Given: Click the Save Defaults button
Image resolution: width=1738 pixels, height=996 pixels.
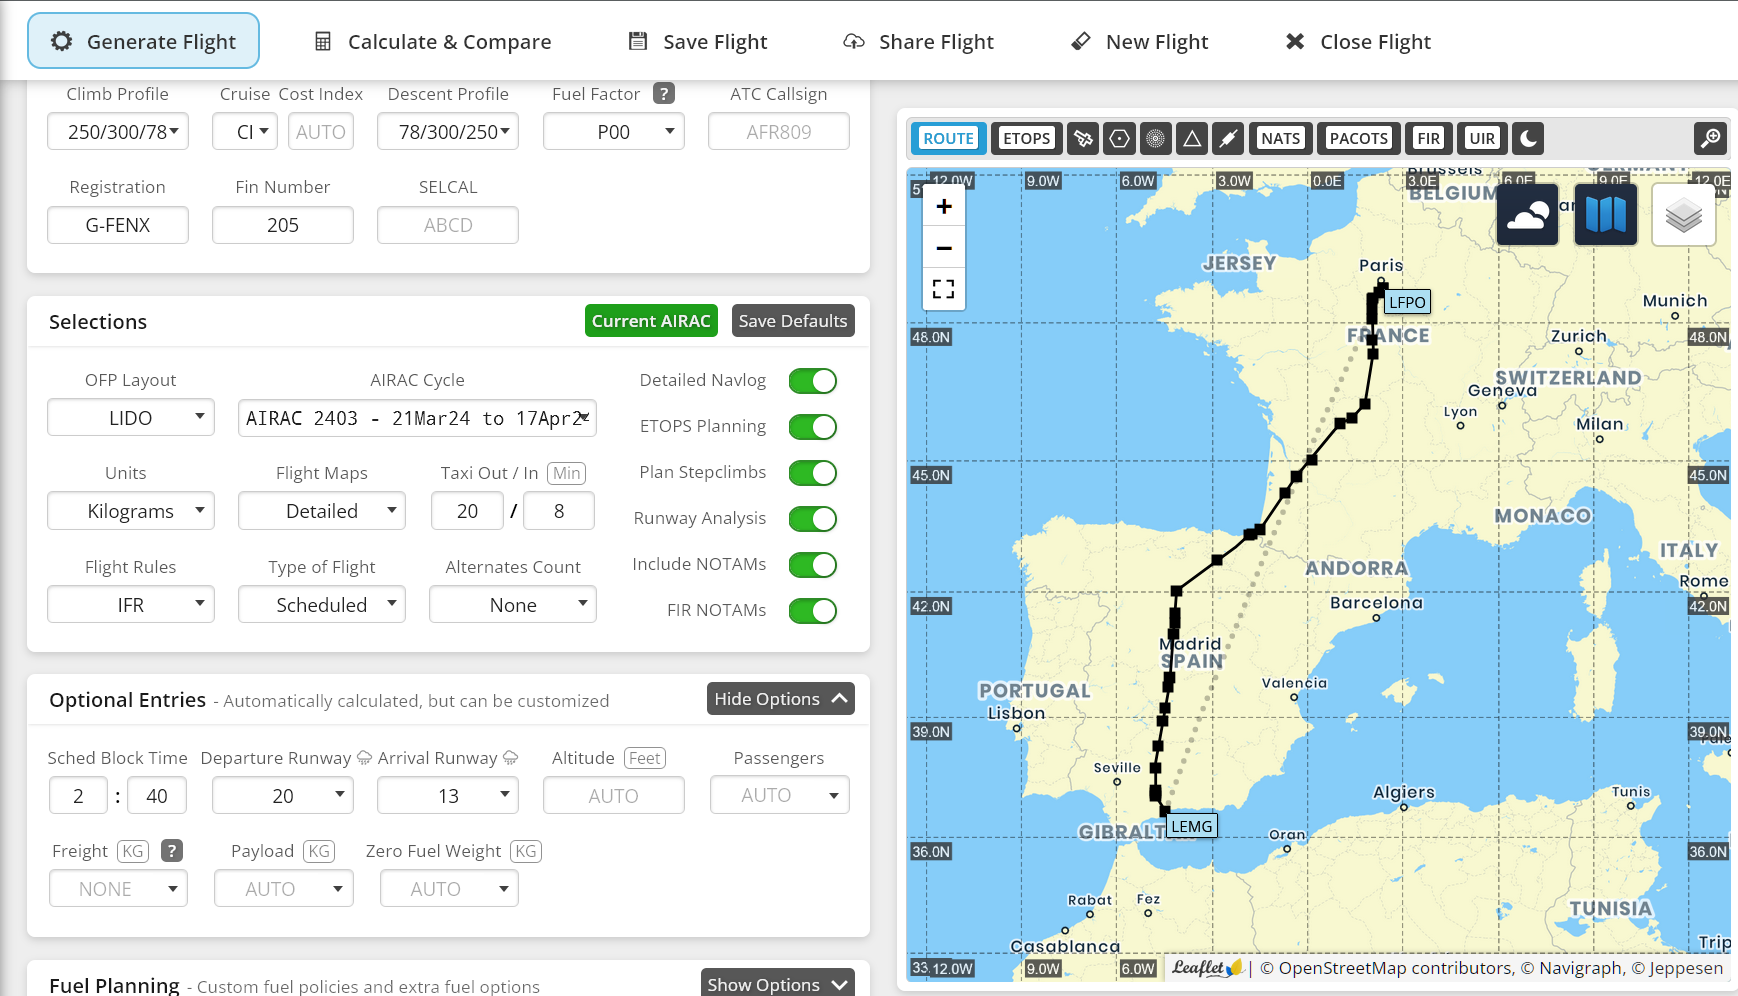Looking at the screenshot, I should [x=793, y=320].
